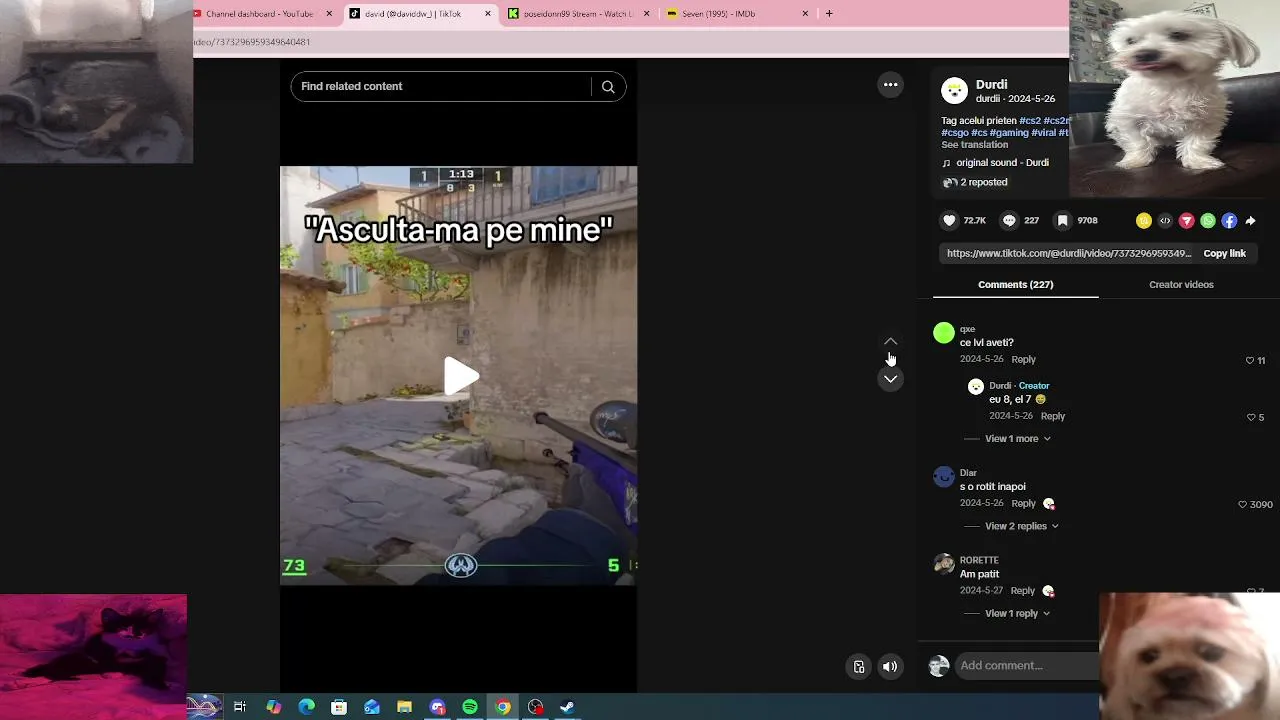Reply to Durdi's creator comment
The image size is (1280, 720).
[1052, 417]
